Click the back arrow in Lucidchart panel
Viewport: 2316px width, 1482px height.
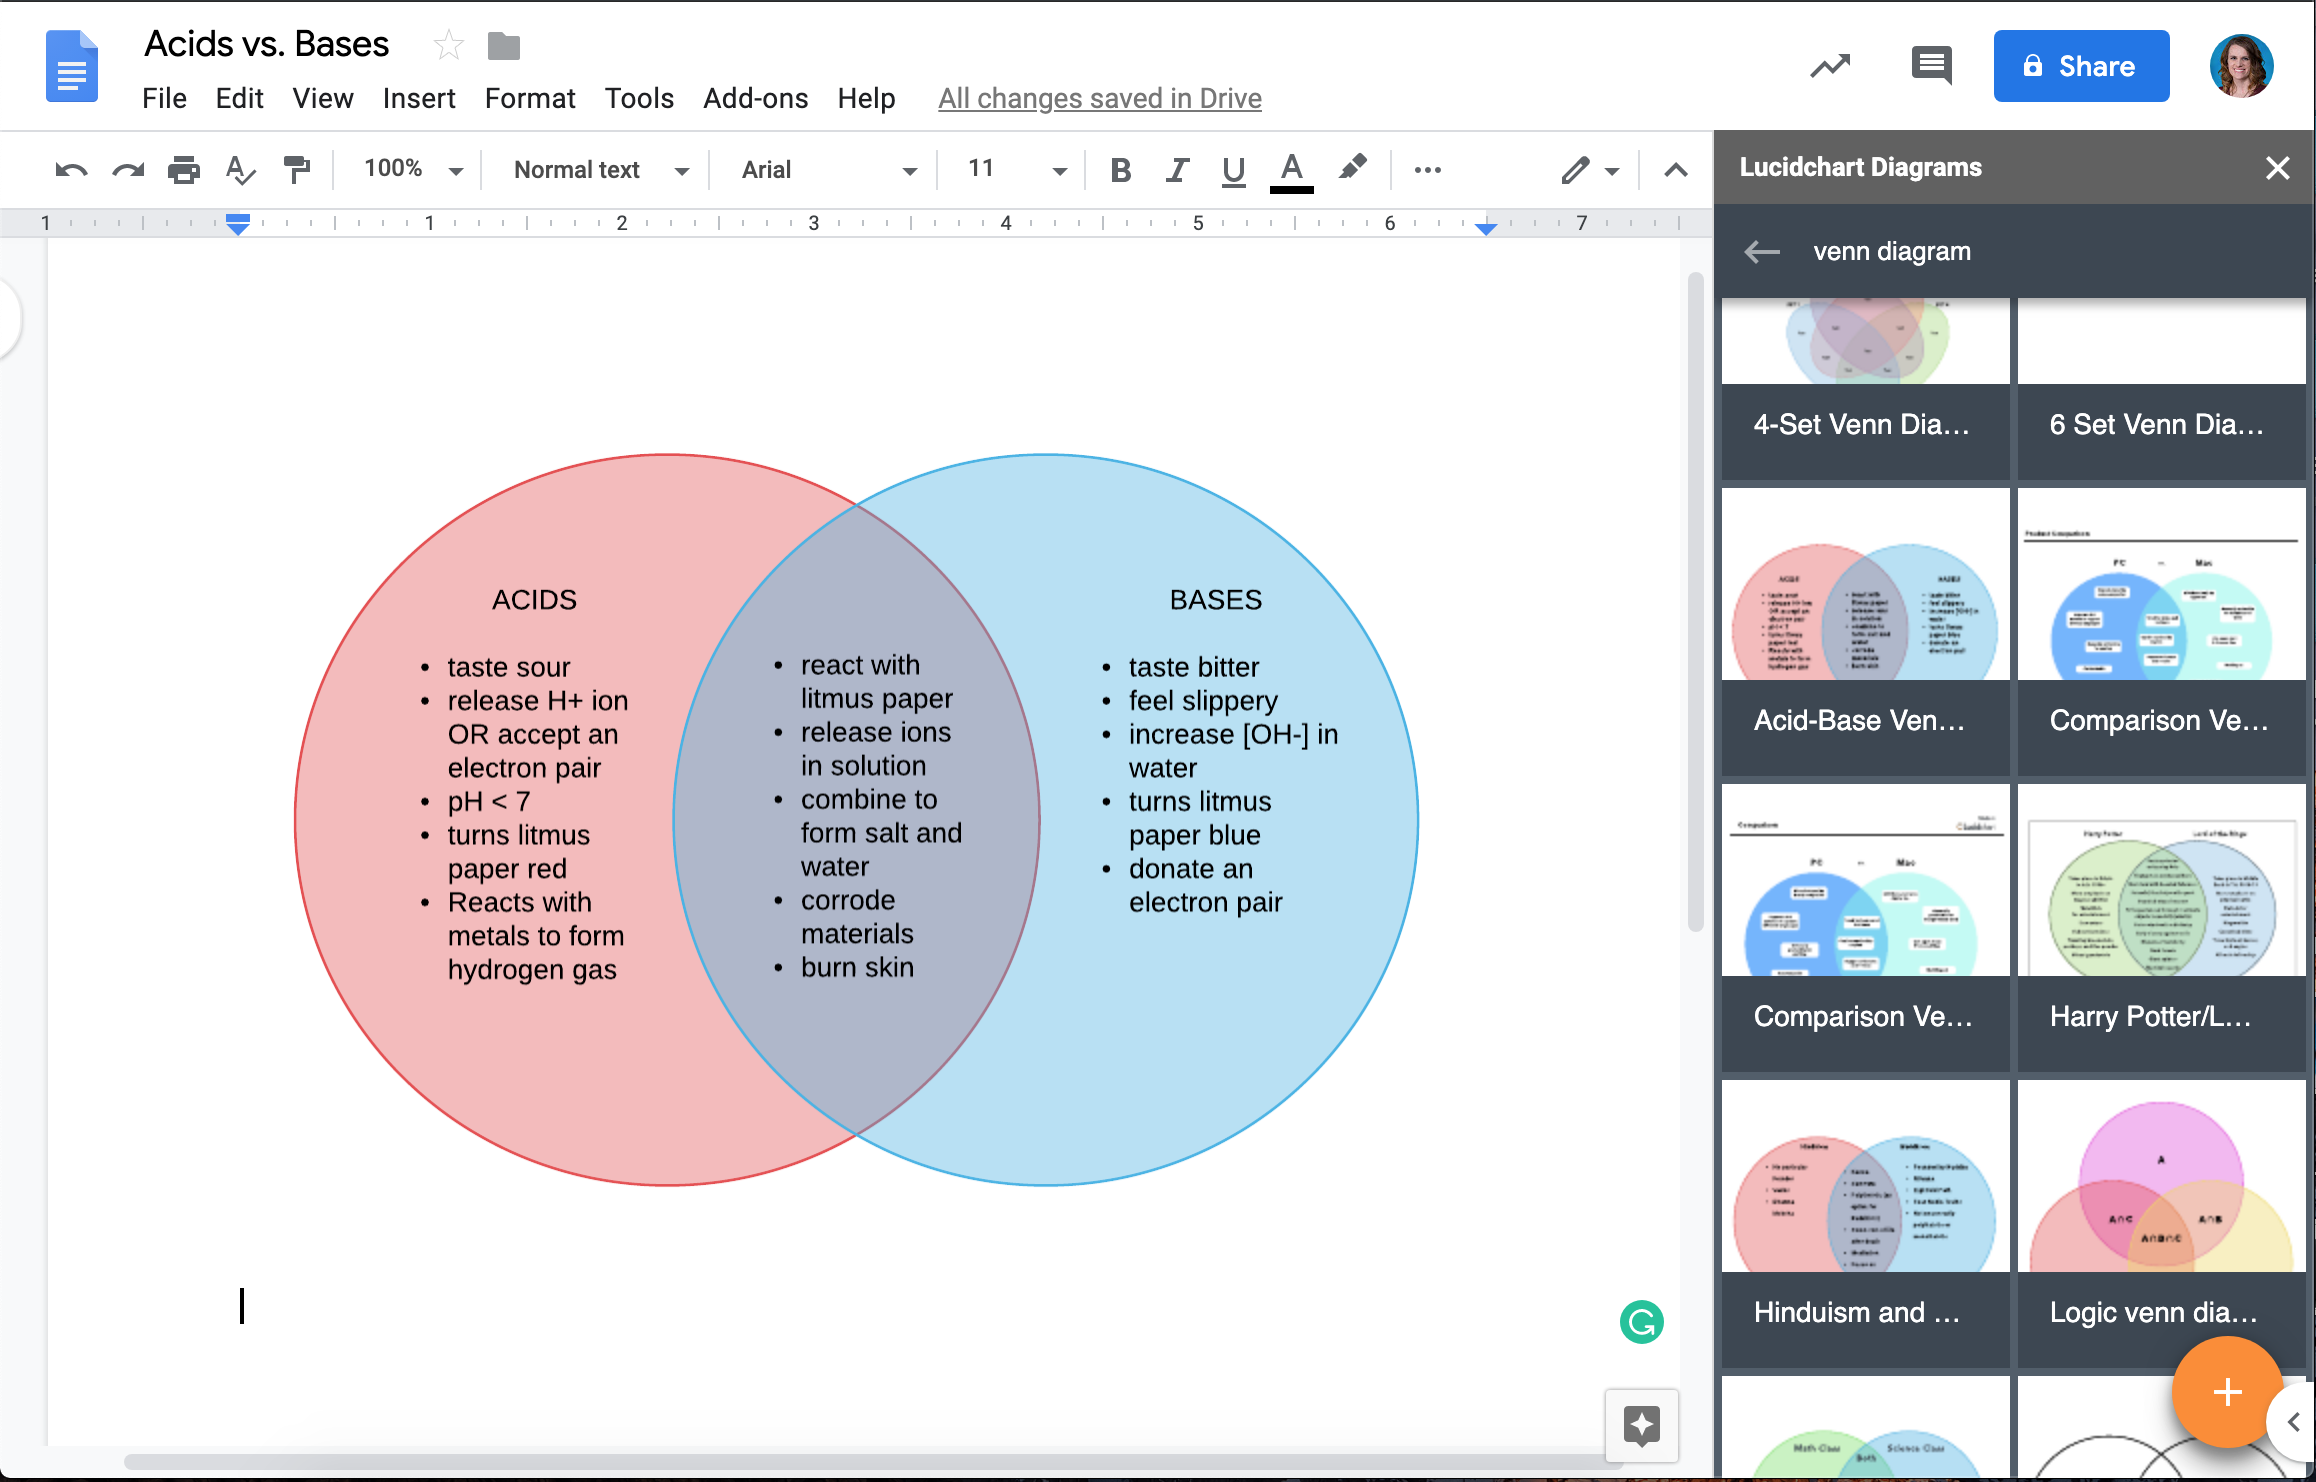click(1764, 252)
